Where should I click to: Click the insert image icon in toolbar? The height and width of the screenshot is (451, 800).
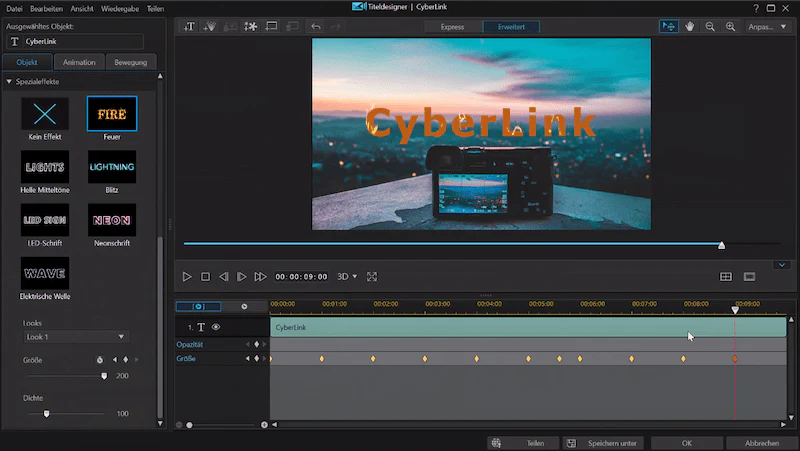pos(230,27)
